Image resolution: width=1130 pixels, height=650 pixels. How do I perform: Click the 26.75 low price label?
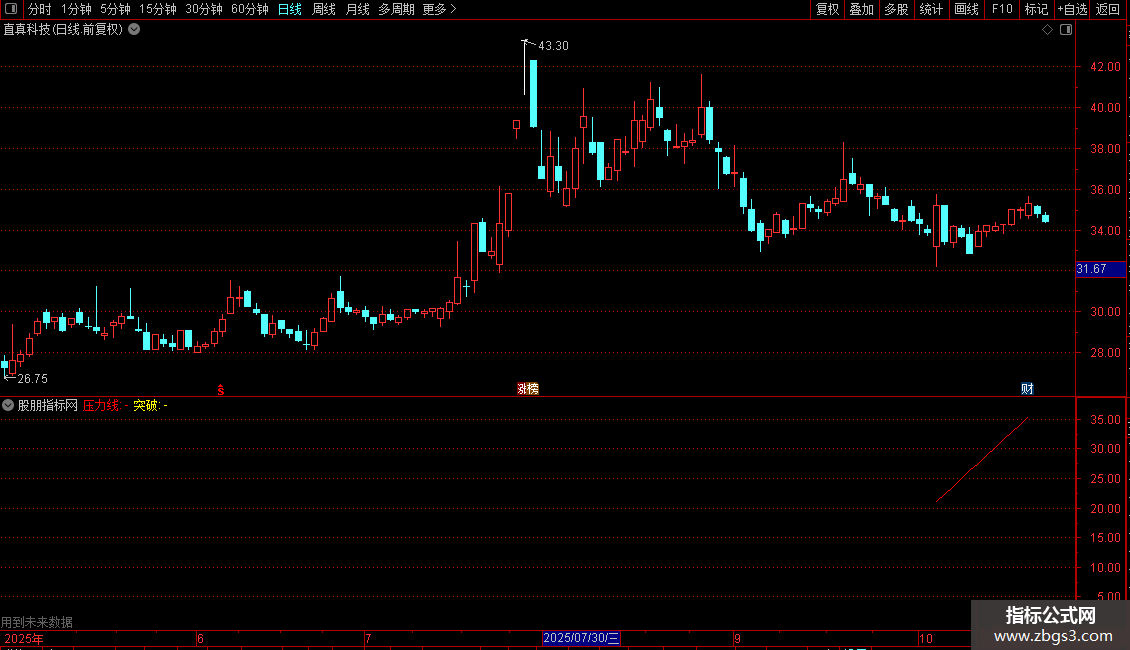(32, 378)
